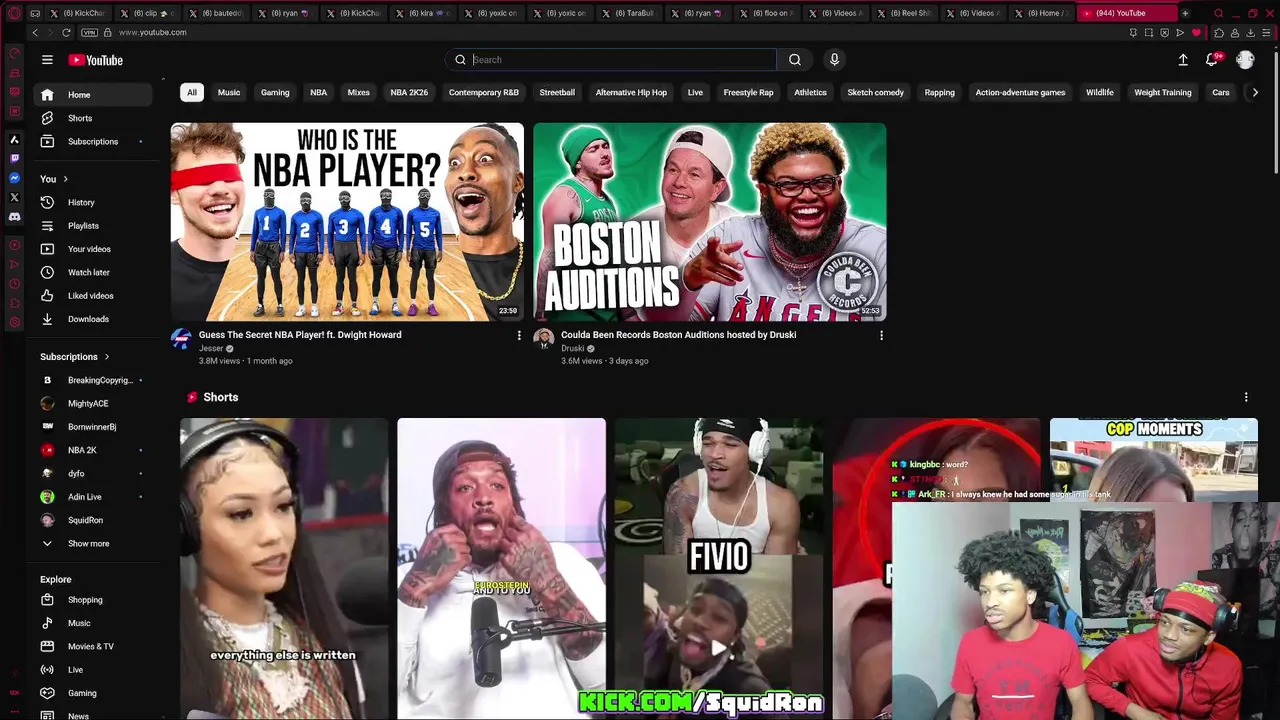Click the YouTube logo
The width and height of the screenshot is (1280, 720).
pyautogui.click(x=95, y=60)
